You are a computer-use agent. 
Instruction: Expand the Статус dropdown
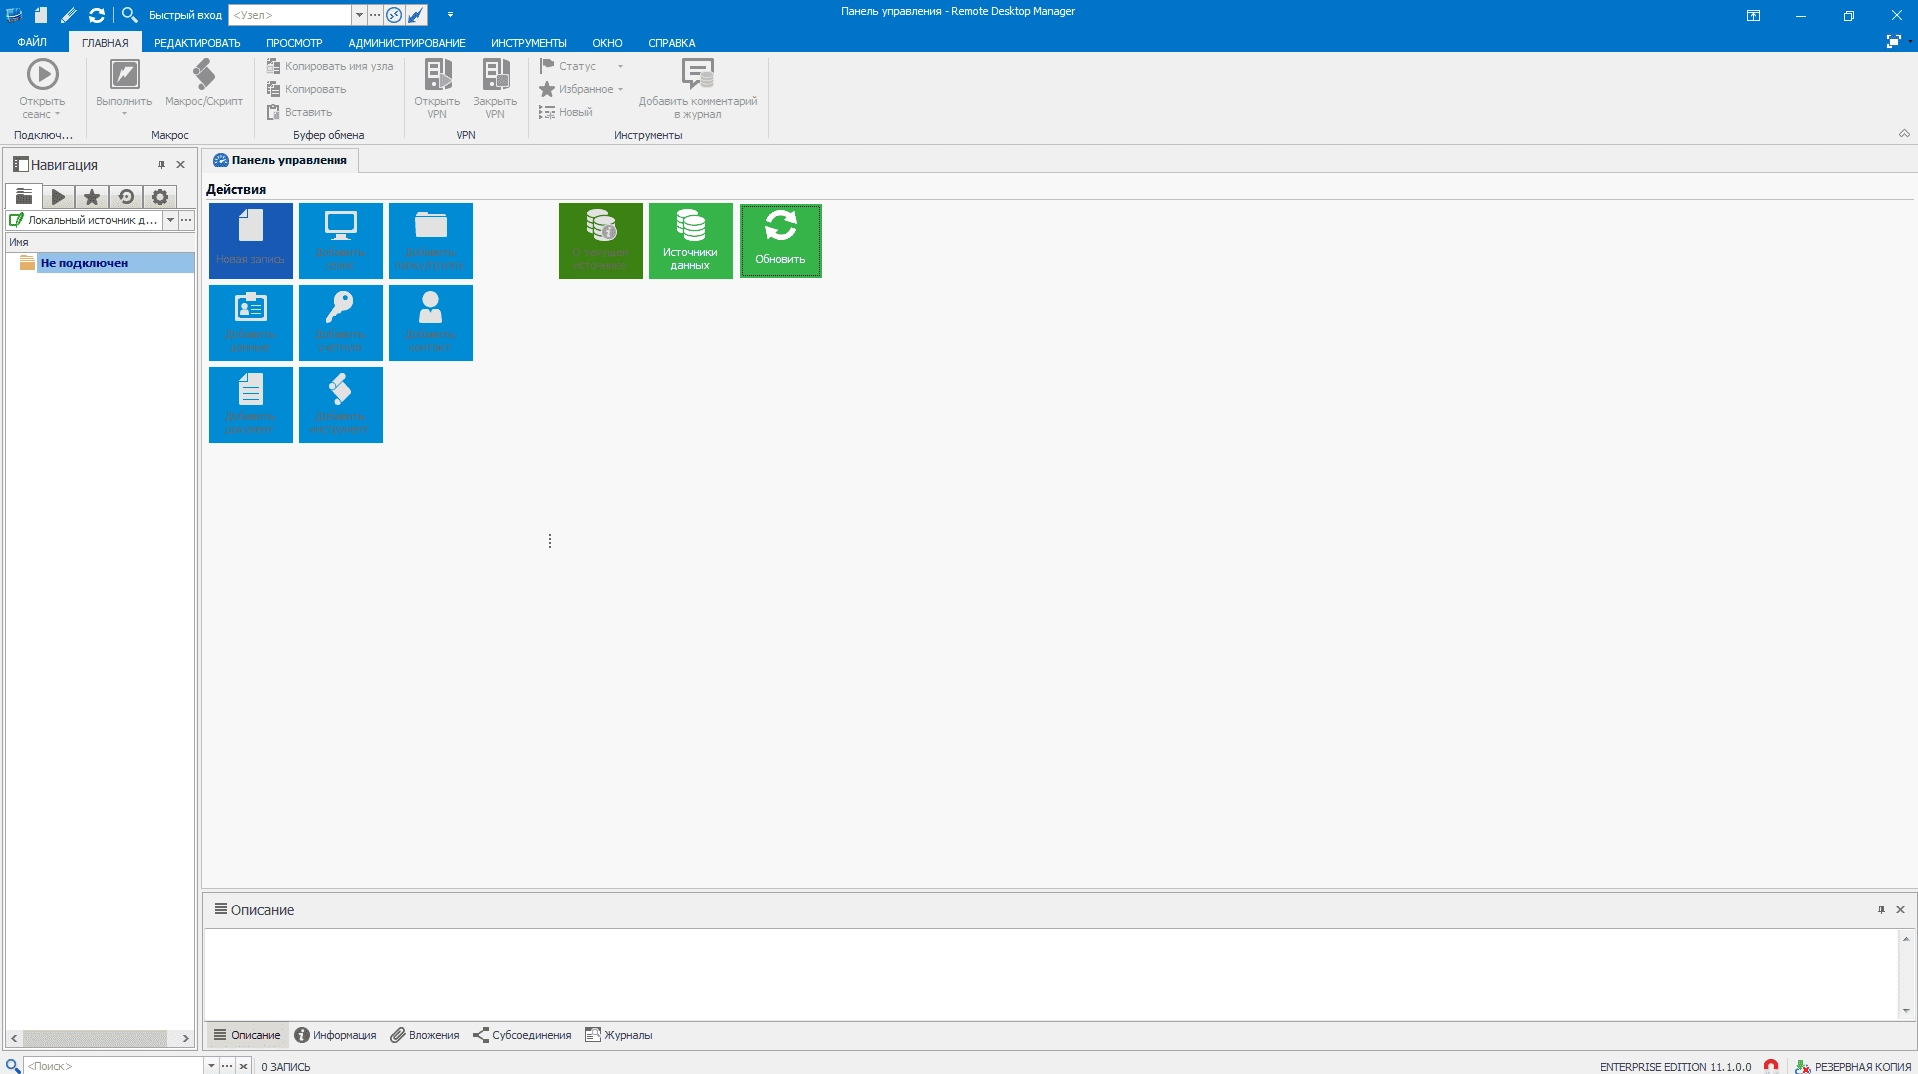[x=620, y=66]
